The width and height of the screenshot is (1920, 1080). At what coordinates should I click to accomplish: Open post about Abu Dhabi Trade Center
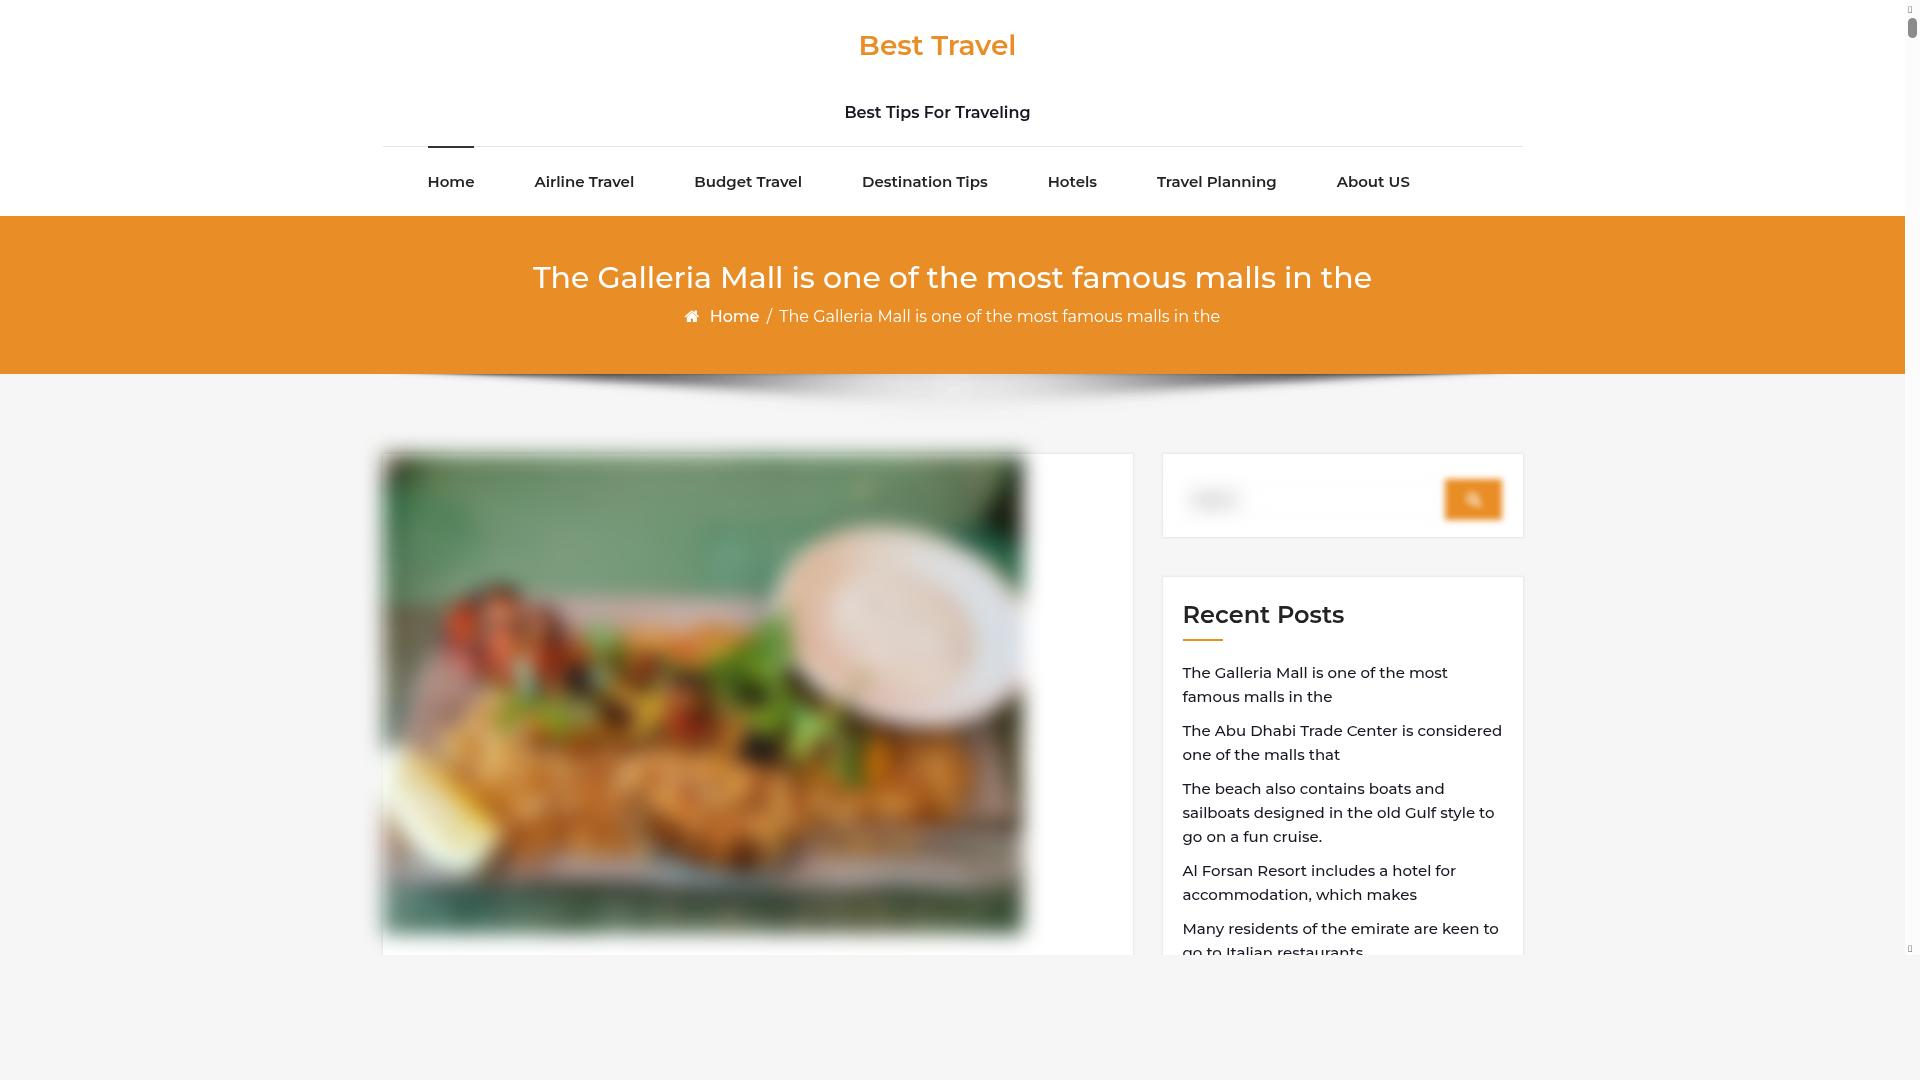pos(1342,743)
